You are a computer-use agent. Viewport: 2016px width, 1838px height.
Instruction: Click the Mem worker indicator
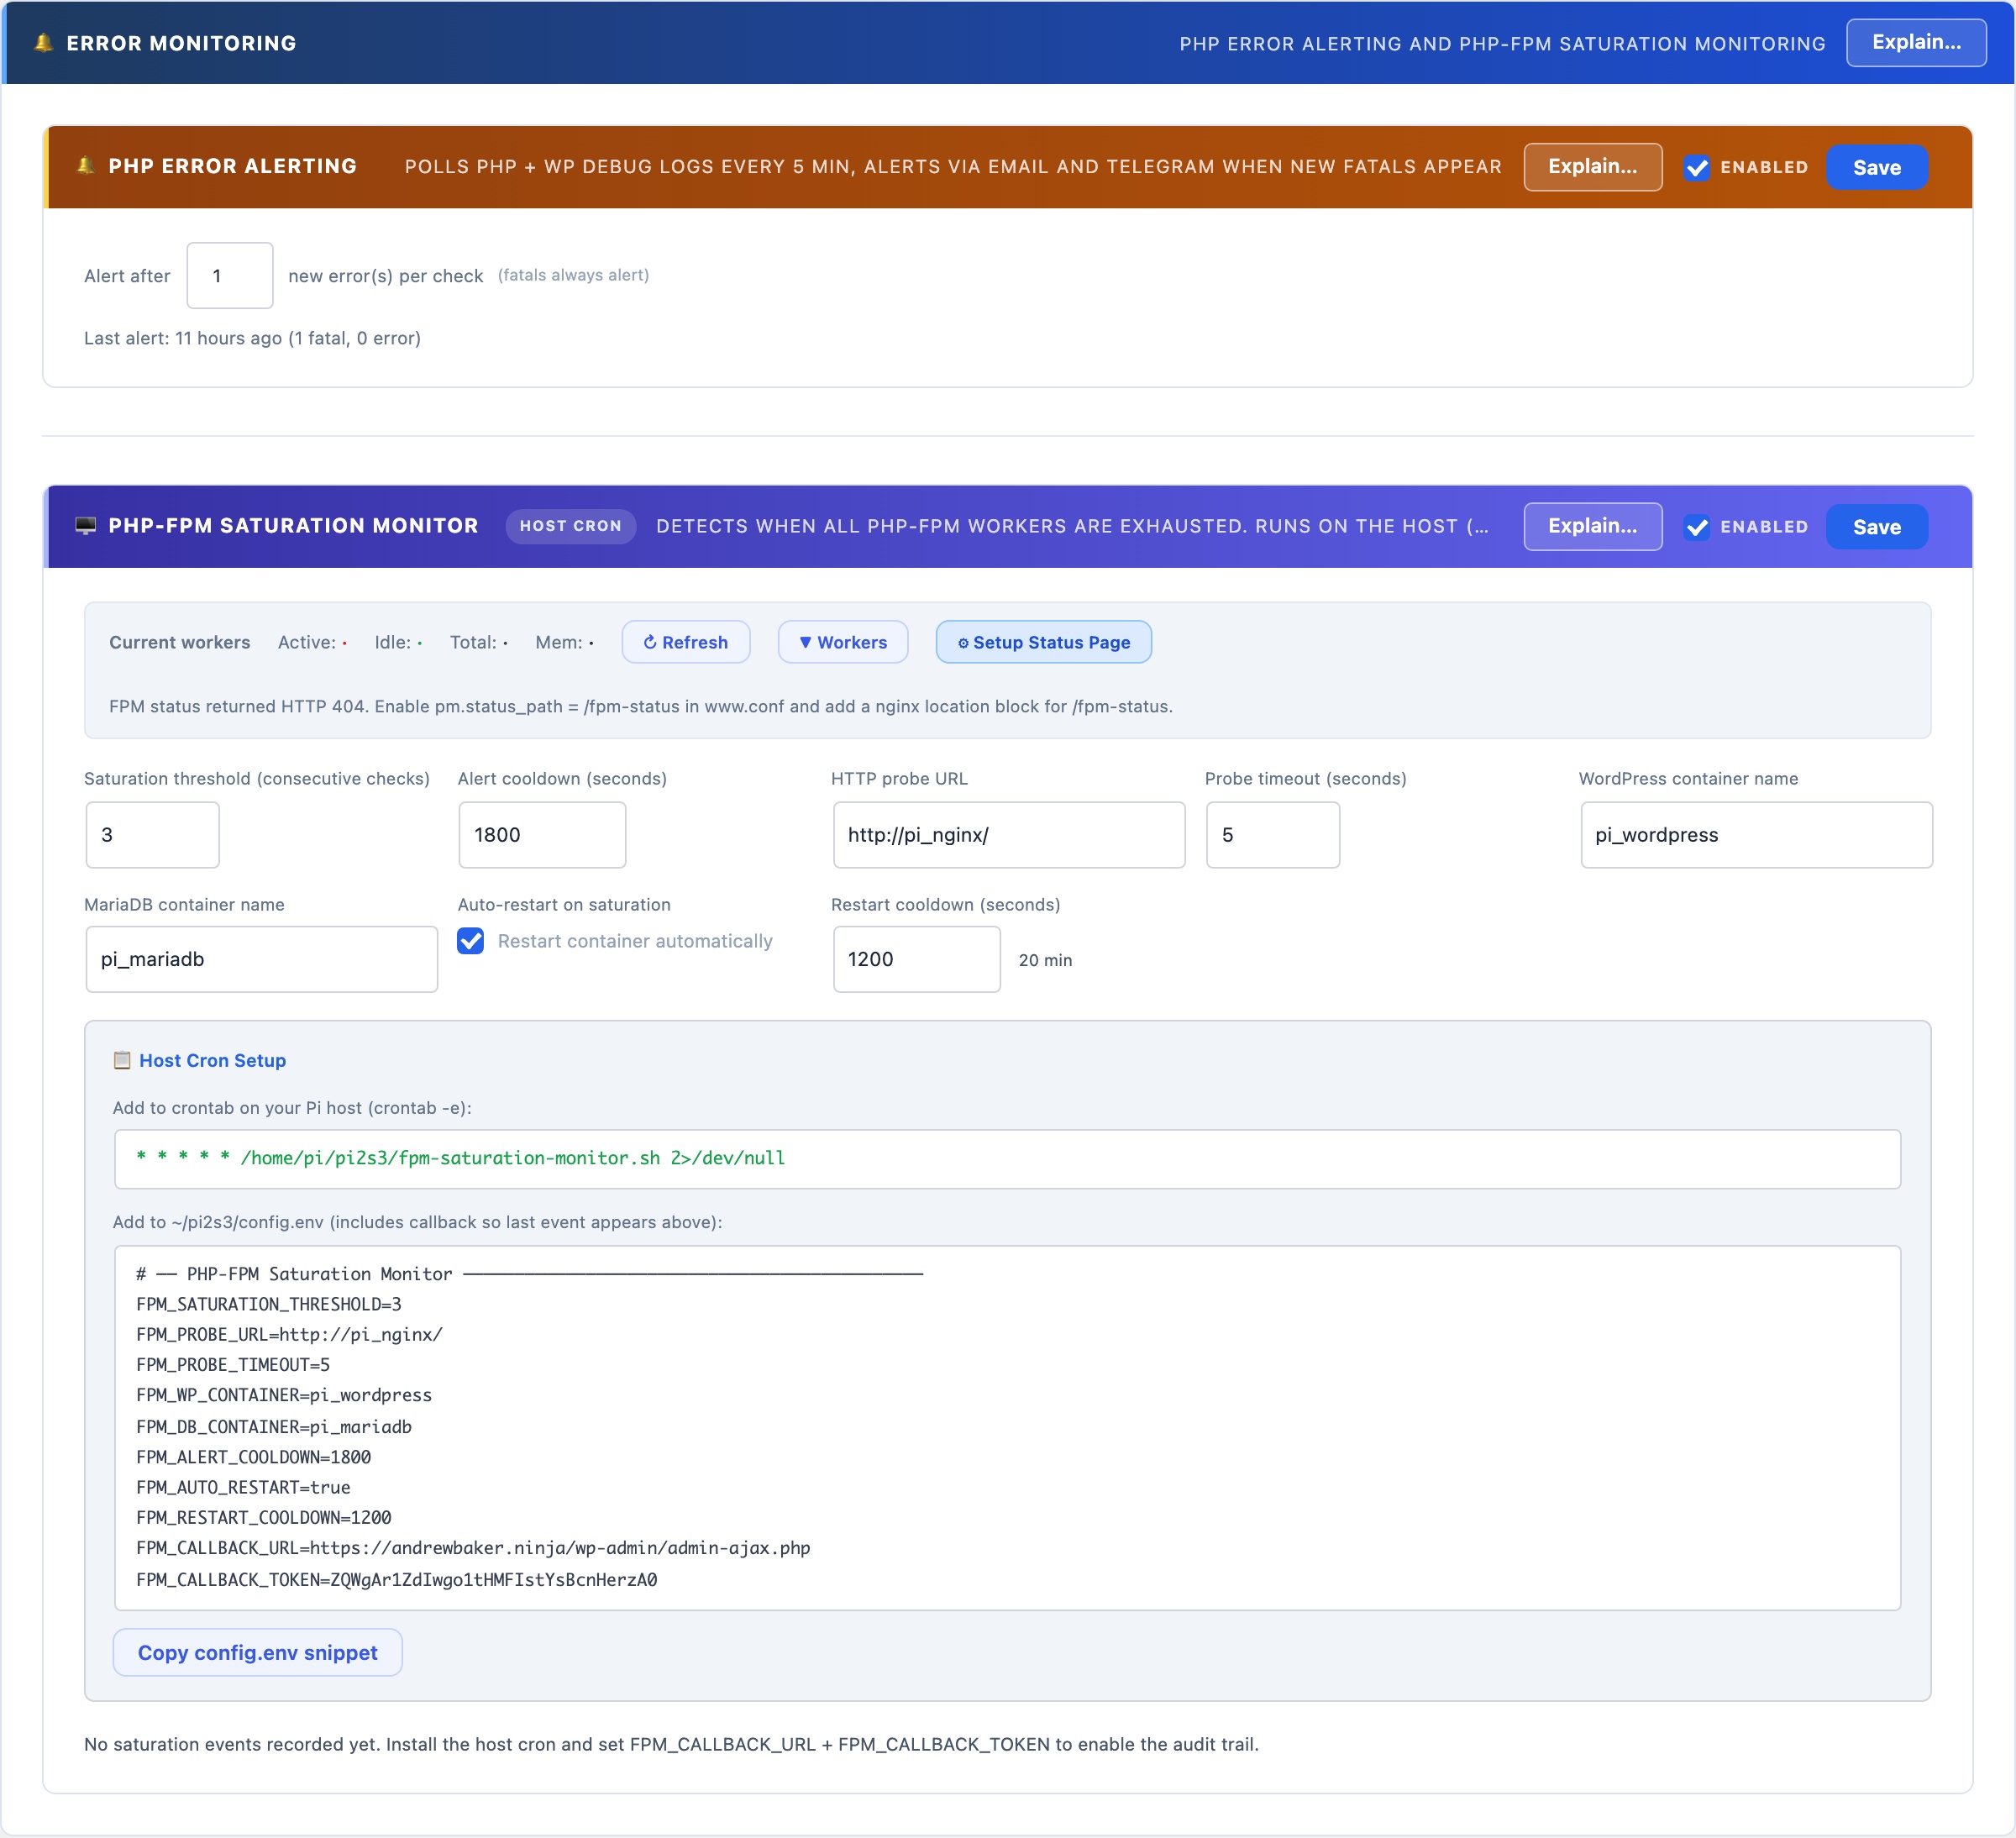(564, 642)
